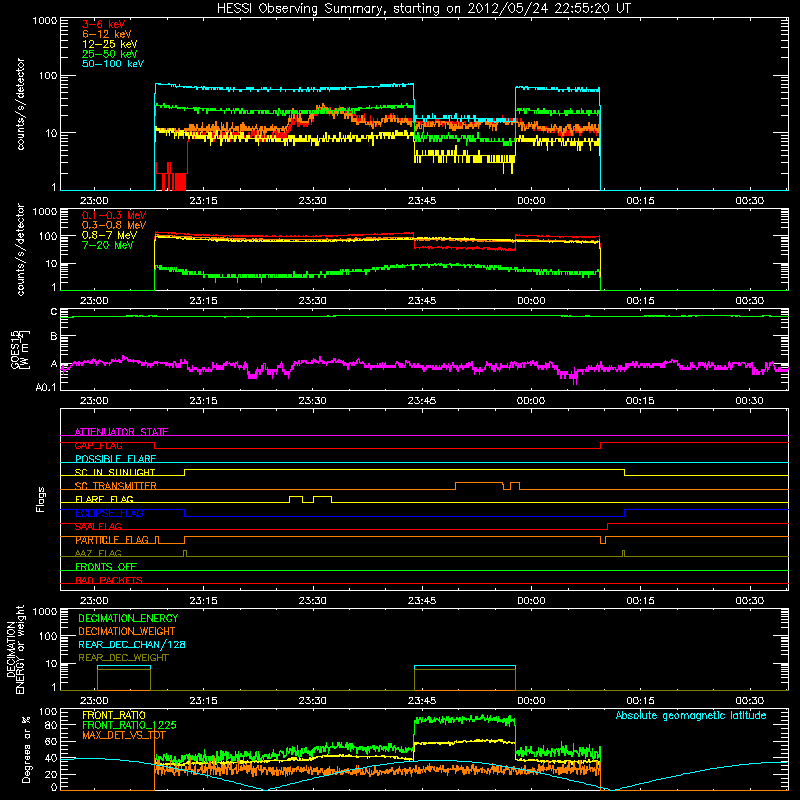
Task: Click the REAR_DEC_WEIGHT legend label
Action: 123,658
